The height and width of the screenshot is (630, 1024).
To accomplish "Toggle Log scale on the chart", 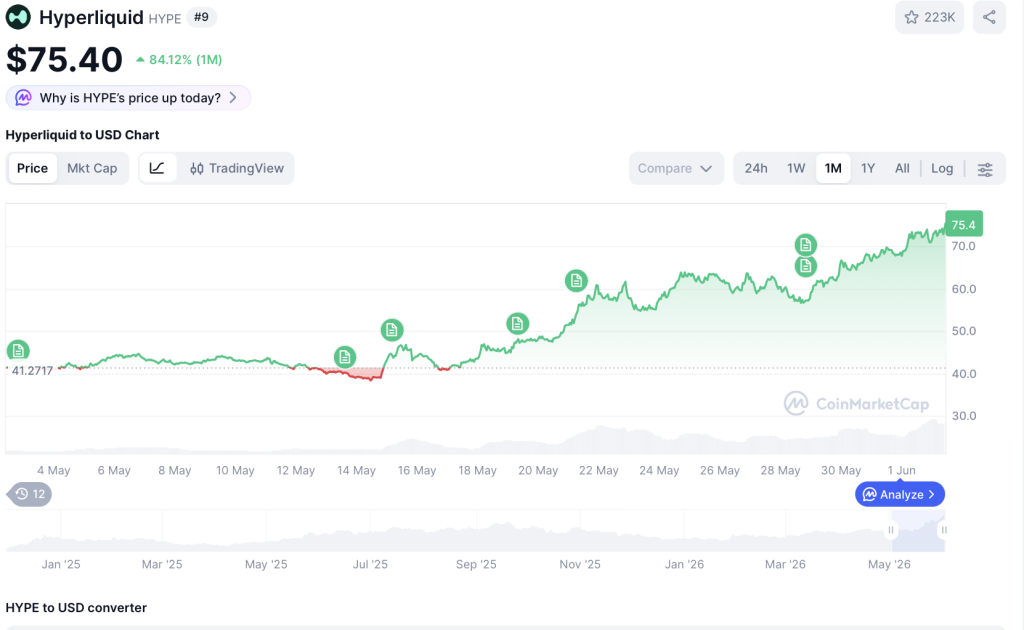I will point(942,168).
